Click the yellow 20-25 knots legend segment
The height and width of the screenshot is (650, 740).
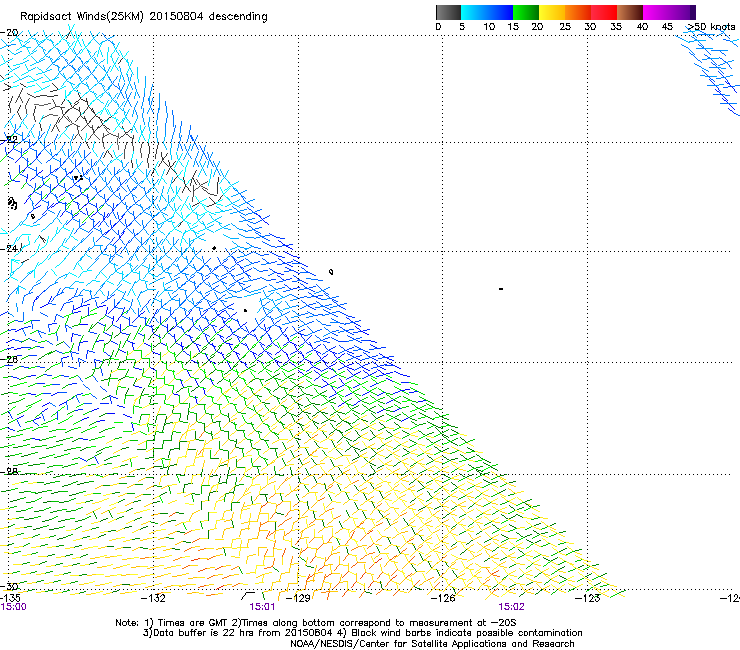552,12
